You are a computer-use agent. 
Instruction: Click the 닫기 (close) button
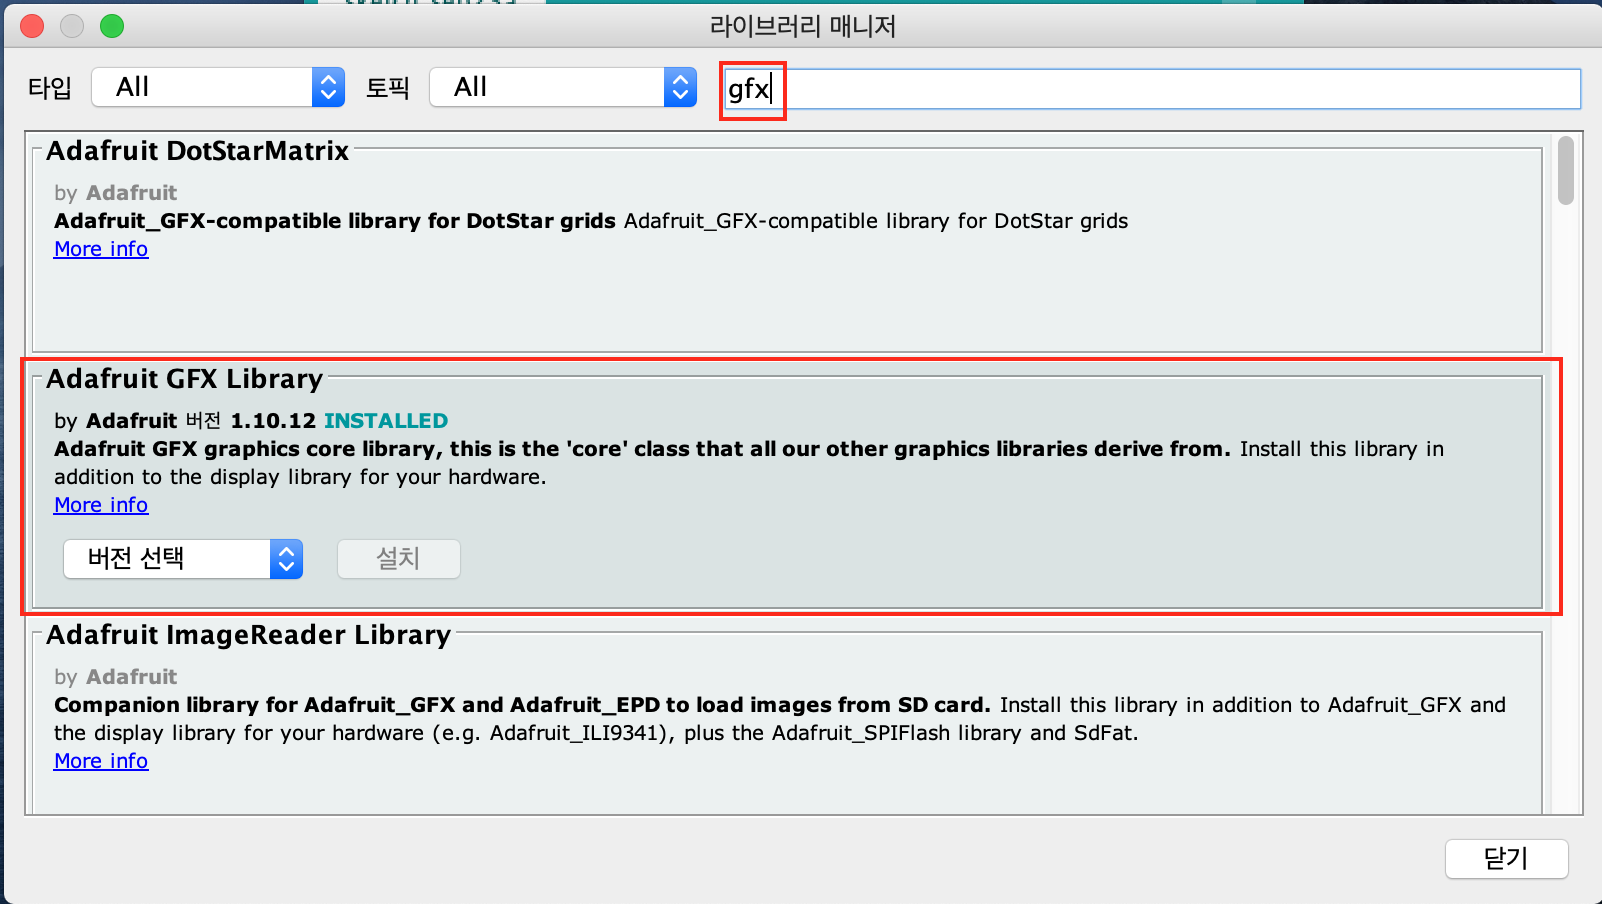click(1506, 858)
